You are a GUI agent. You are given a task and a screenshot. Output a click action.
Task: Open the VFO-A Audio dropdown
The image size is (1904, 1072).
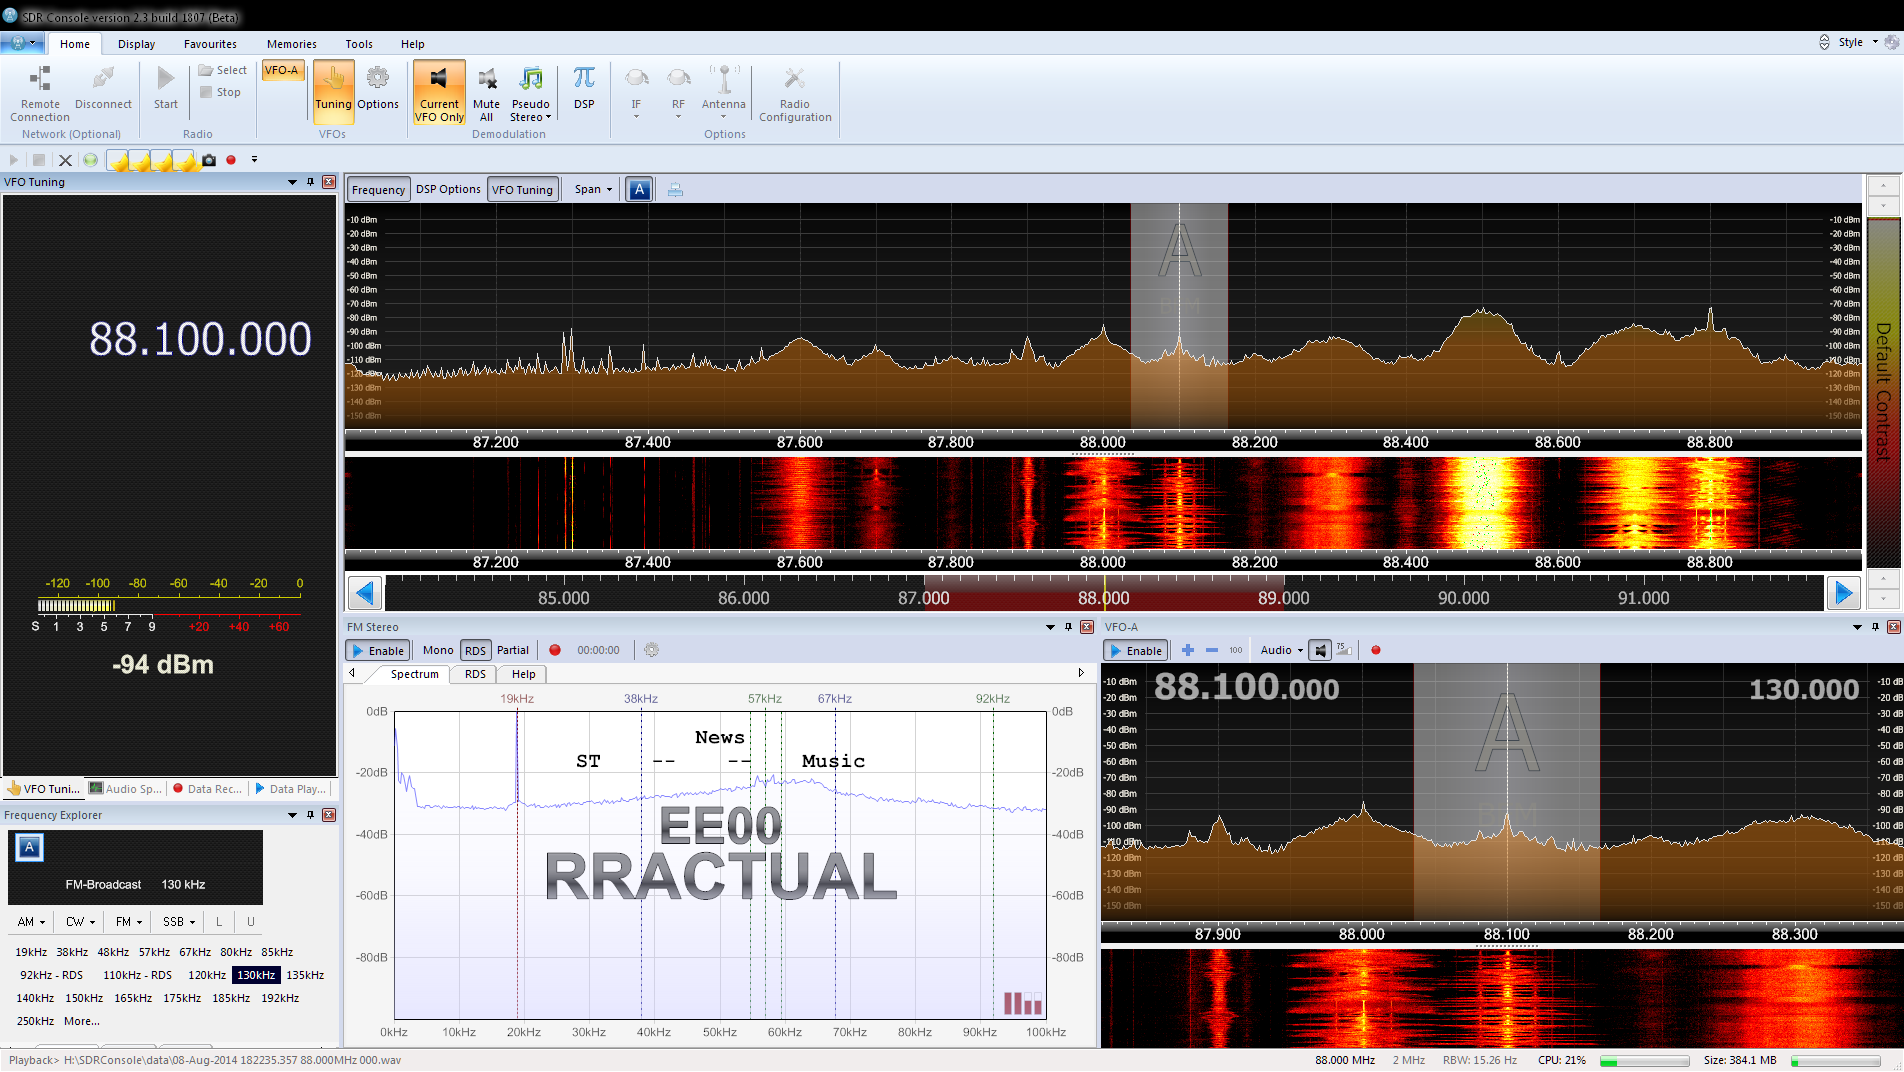tap(1282, 650)
